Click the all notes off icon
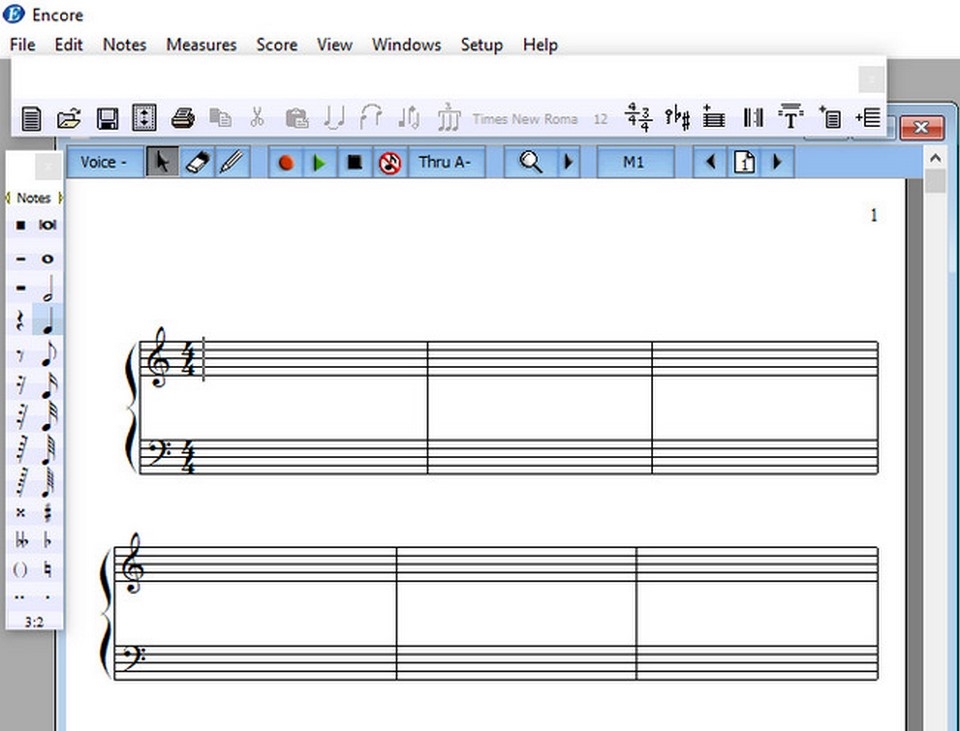Screen dimensions: 960x731 coord(390,163)
